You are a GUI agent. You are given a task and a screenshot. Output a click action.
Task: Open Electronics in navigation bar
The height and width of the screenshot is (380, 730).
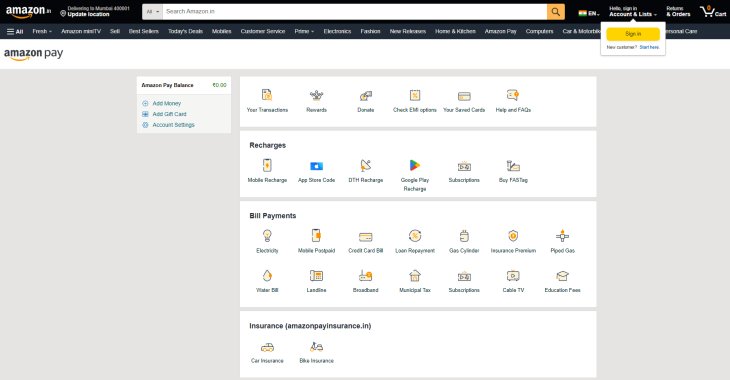click(337, 31)
